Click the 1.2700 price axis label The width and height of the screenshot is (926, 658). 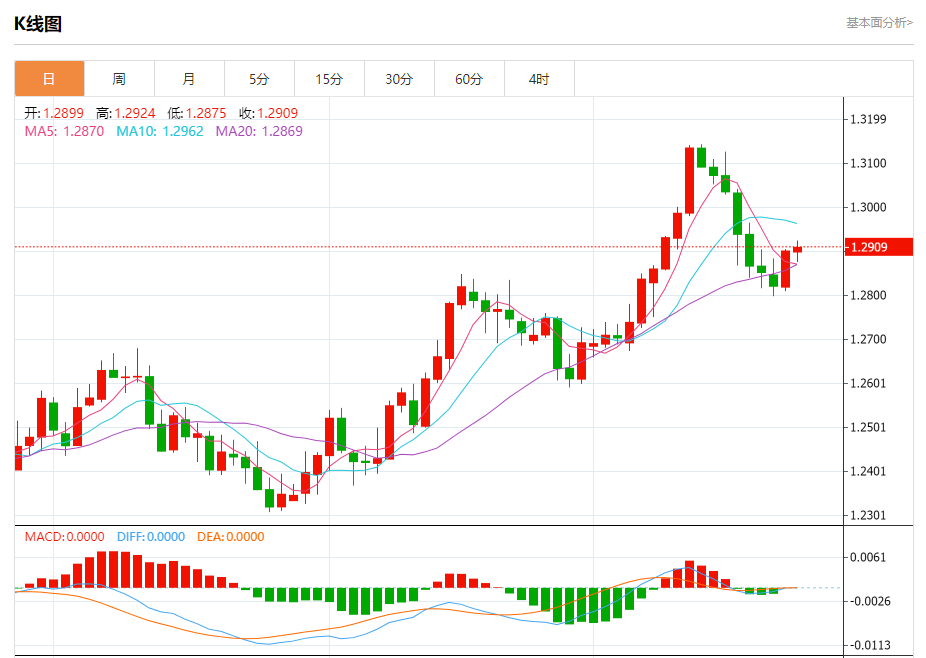tap(868, 340)
